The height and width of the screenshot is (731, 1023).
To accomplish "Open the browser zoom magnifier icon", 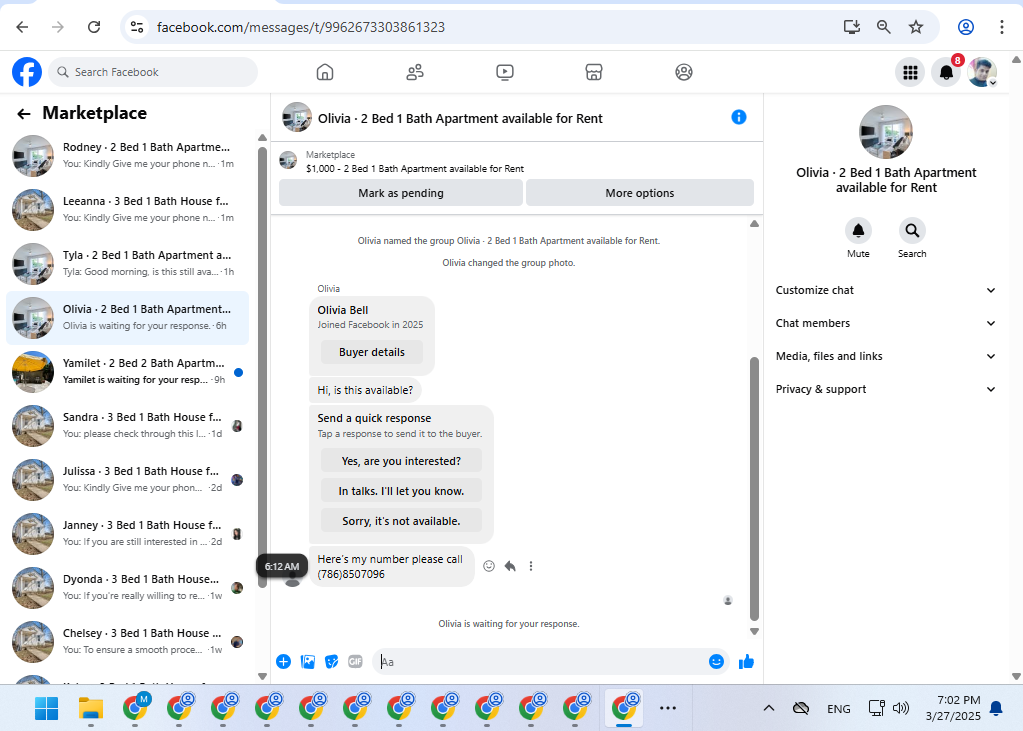I will click(883, 27).
